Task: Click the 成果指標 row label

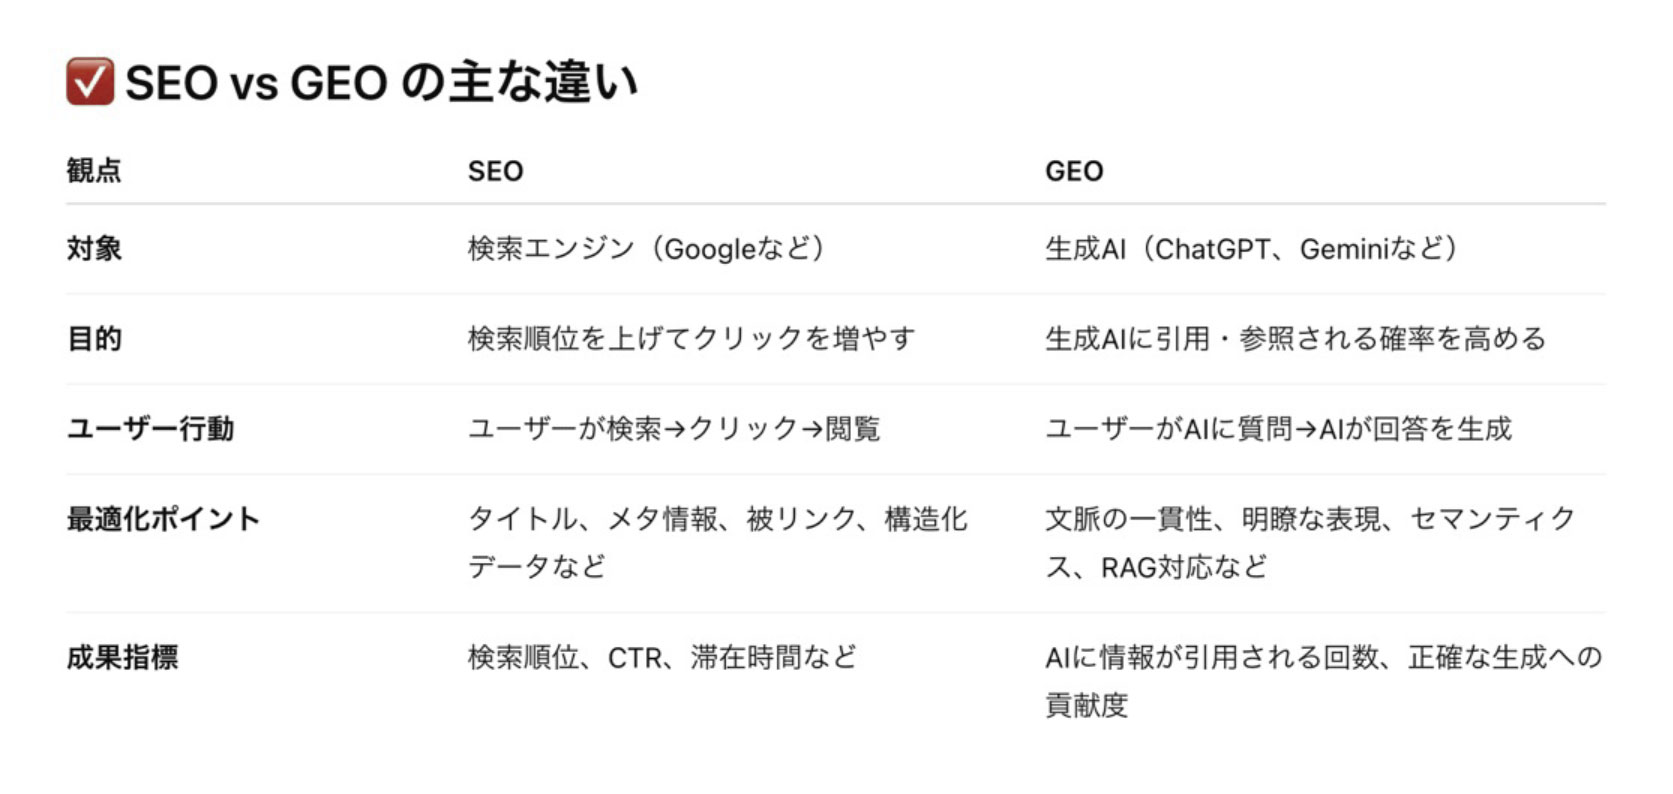Action: [x=122, y=657]
